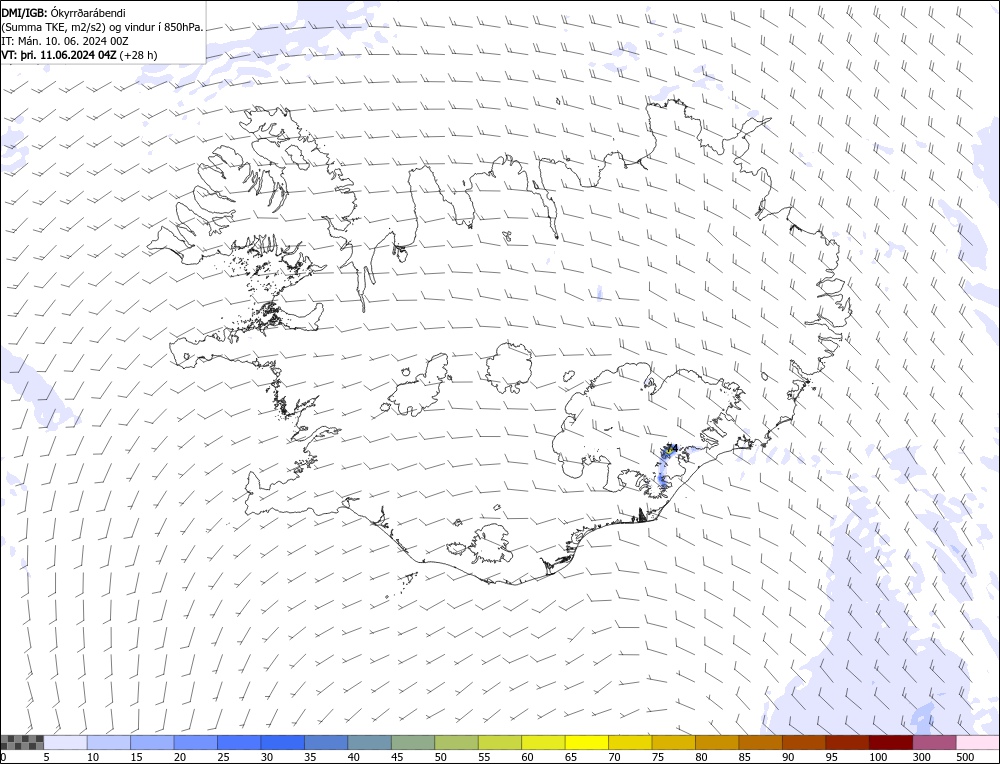Click the legend scale label '20'
Image resolution: width=1000 pixels, height=764 pixels.
180,757
